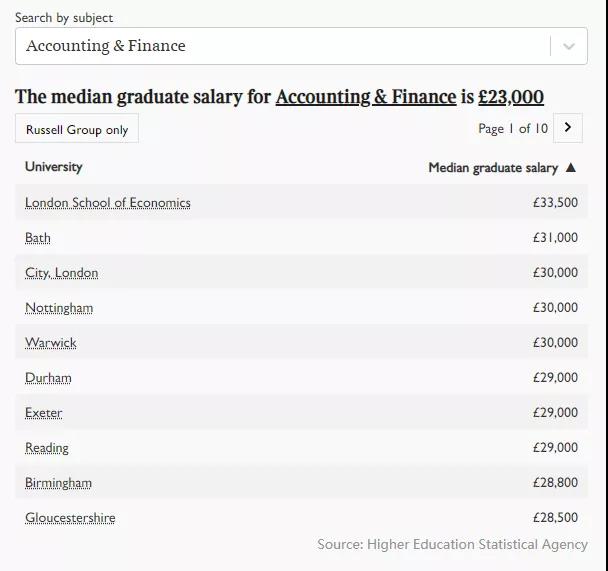Viewport: 608px width, 571px height.
Task: Sort by Median graduate salary arrow
Action: (571, 168)
